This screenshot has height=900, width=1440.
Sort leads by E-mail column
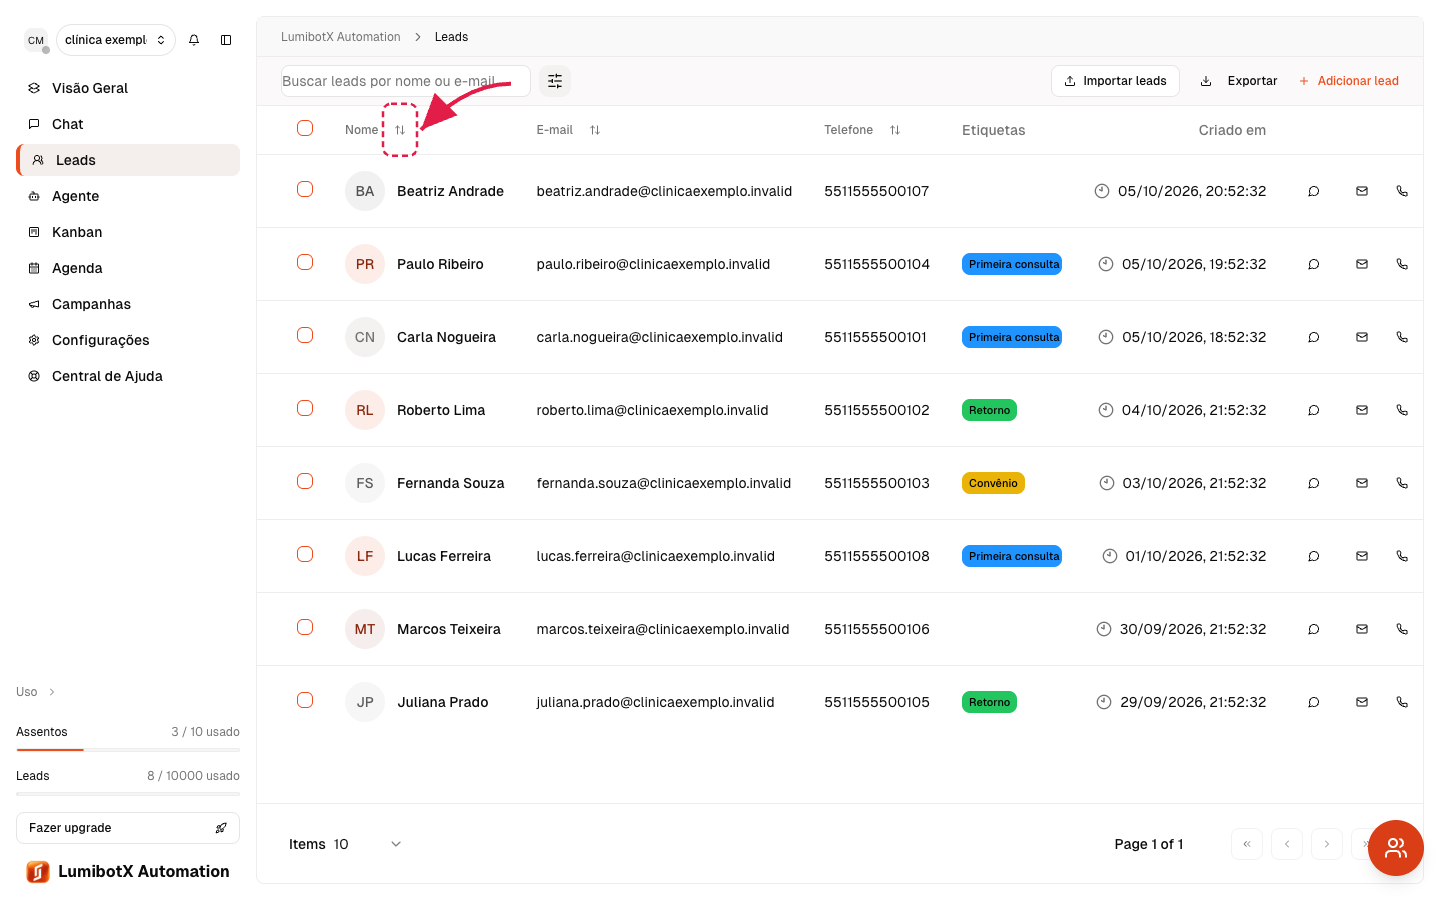click(595, 130)
